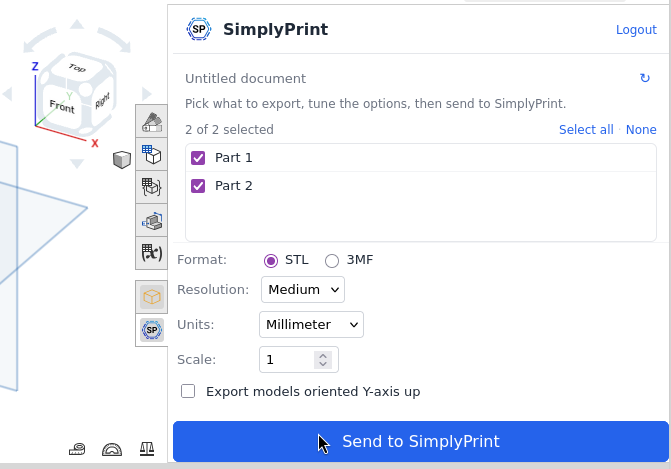Image resolution: width=671 pixels, height=469 pixels.
Task: Select the measure tape tool icon
Action: coord(77,449)
